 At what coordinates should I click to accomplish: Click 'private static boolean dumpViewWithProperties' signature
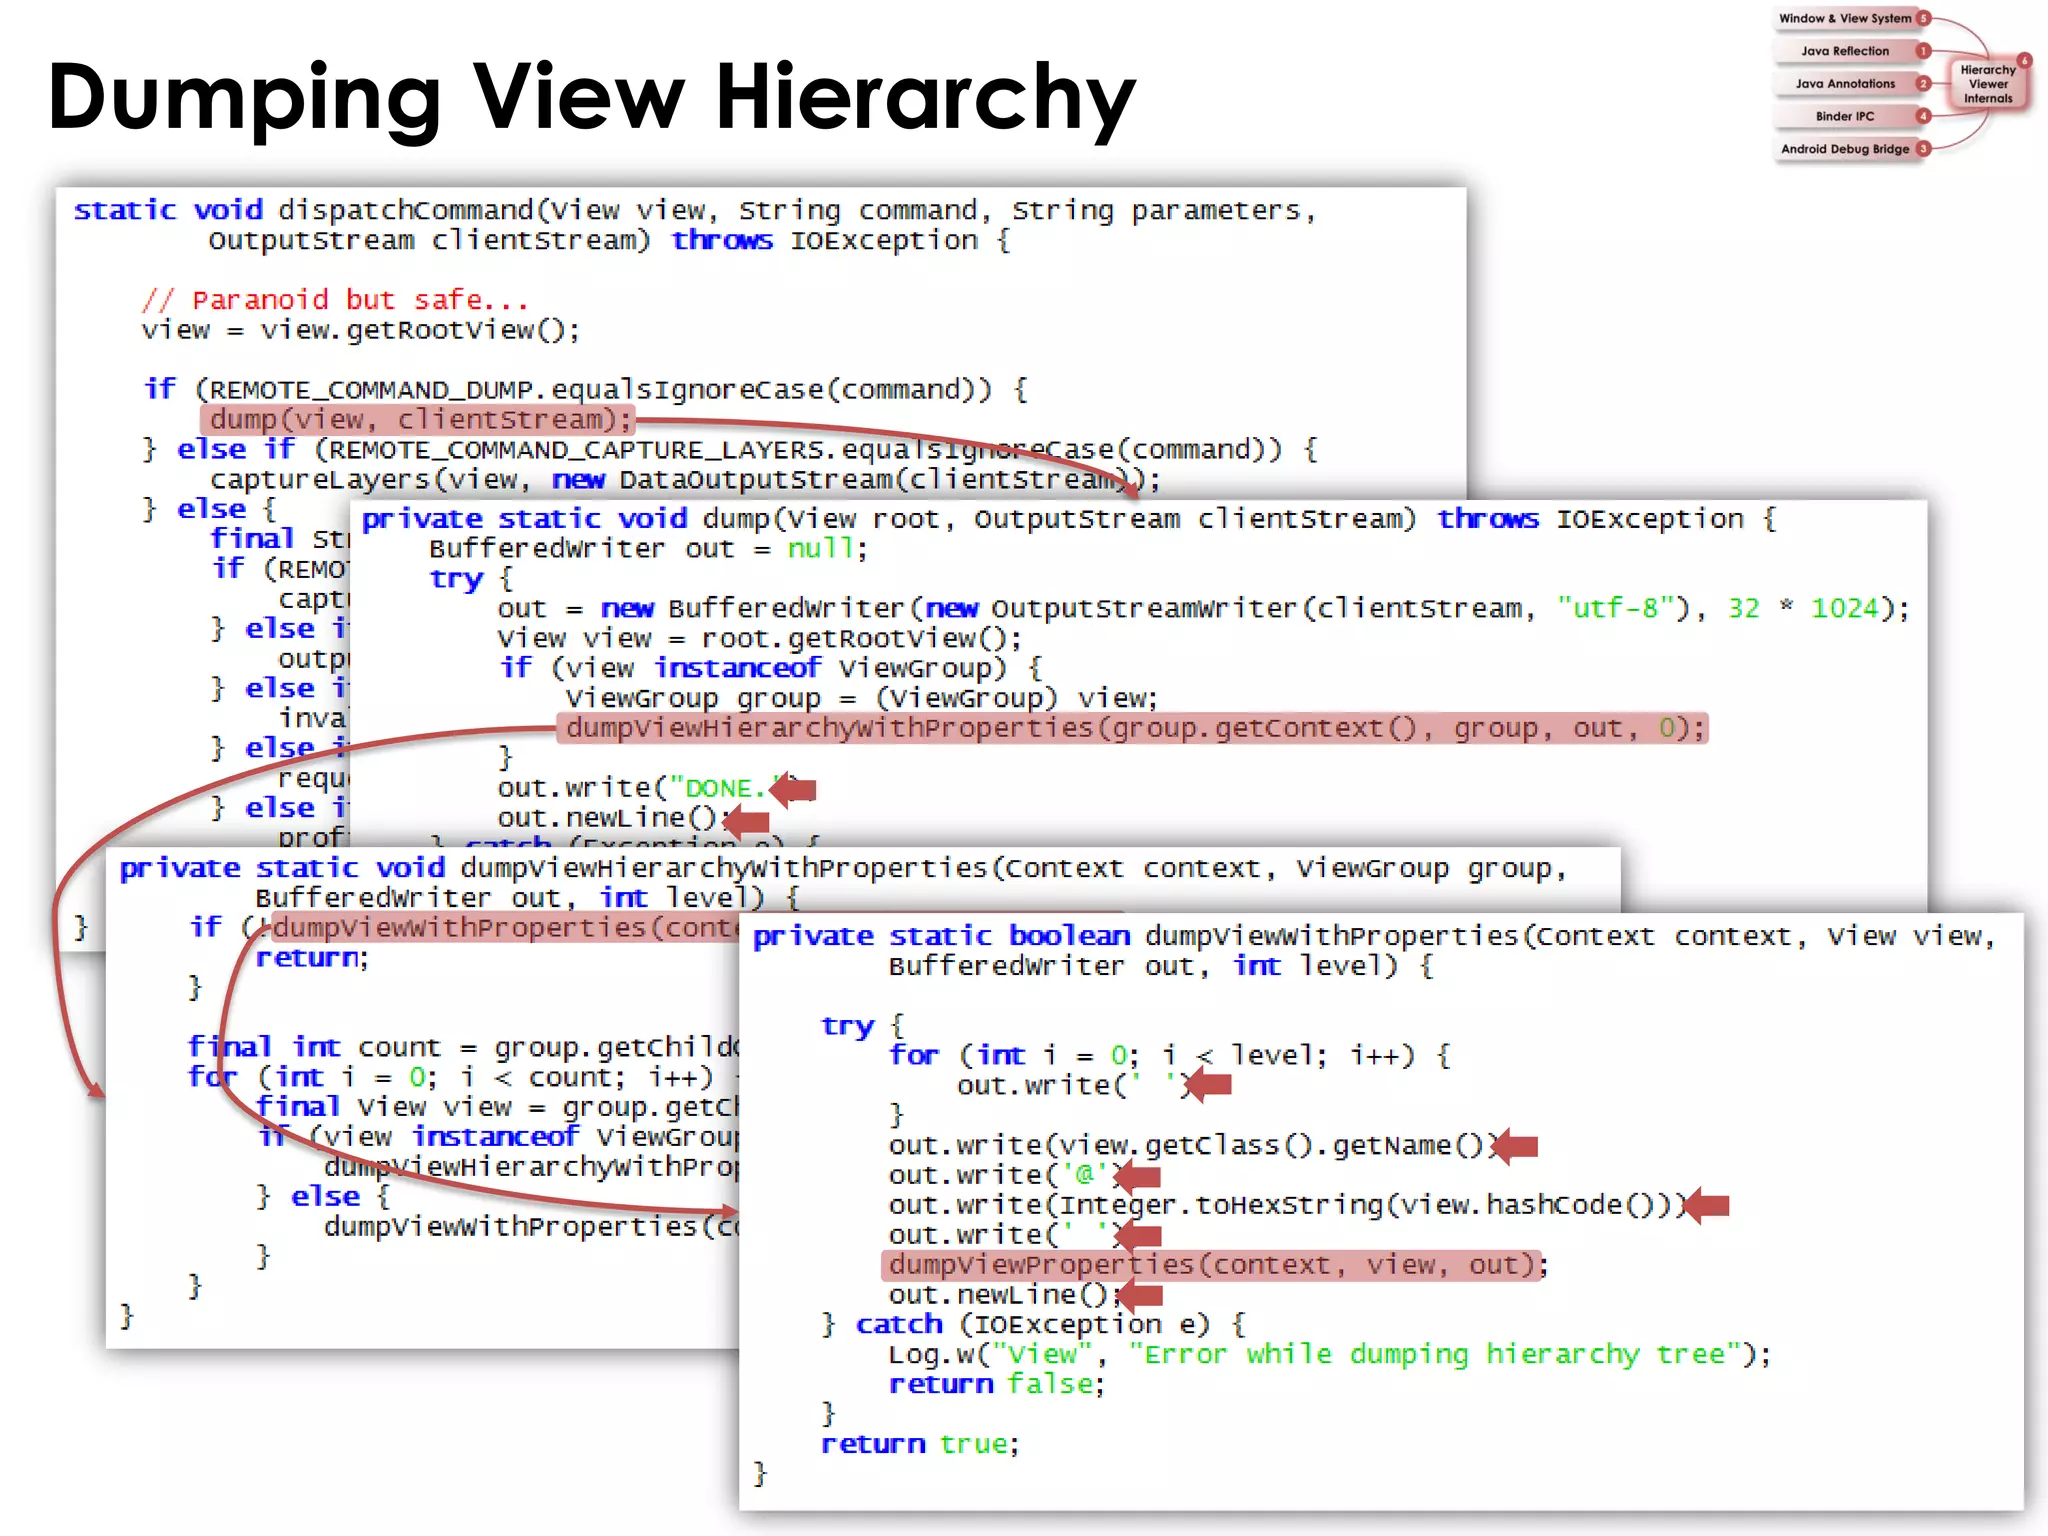(1374, 936)
